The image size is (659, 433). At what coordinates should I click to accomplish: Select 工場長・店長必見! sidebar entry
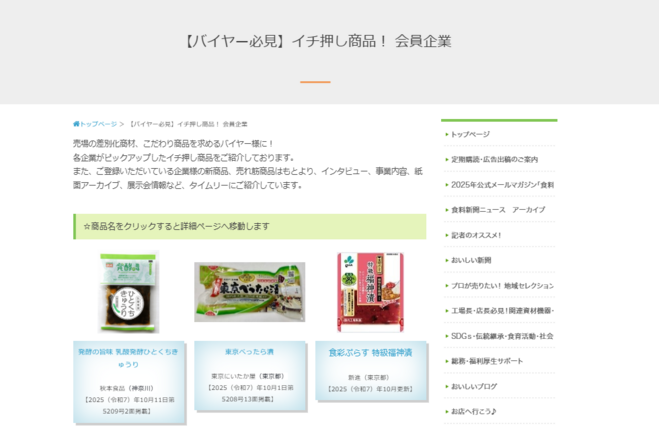tap(501, 311)
